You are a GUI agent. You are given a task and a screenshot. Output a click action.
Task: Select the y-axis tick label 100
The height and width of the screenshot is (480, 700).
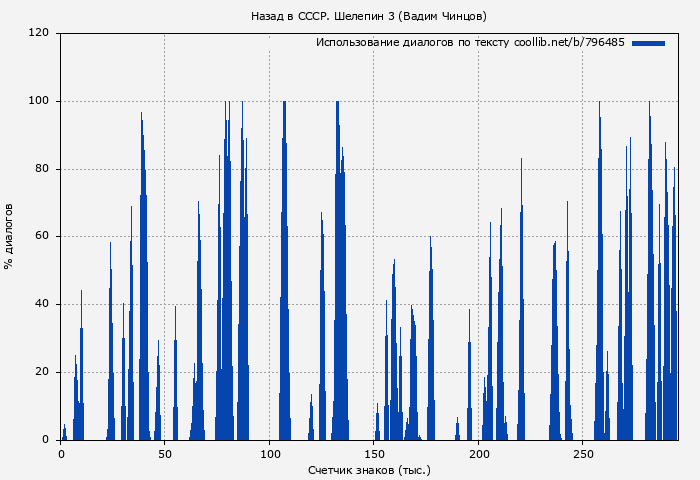pyautogui.click(x=39, y=101)
